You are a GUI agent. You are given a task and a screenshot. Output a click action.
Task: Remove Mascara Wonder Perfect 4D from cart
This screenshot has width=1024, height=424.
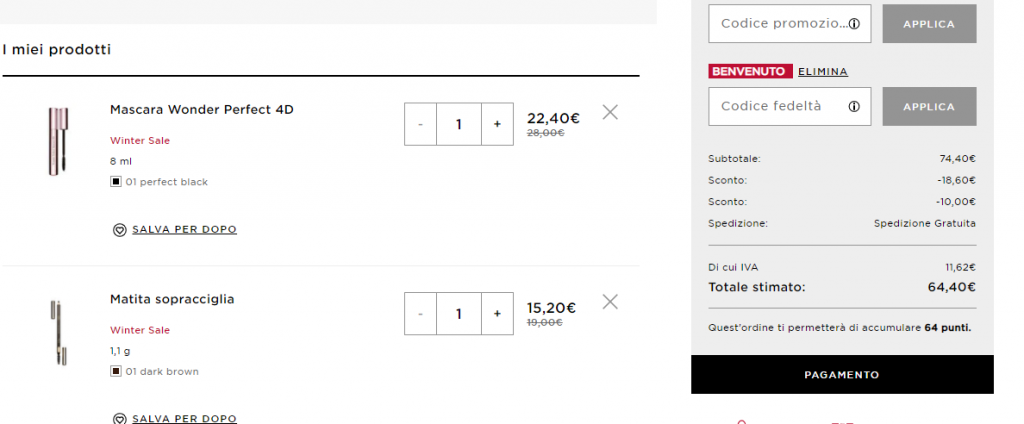pyautogui.click(x=610, y=112)
